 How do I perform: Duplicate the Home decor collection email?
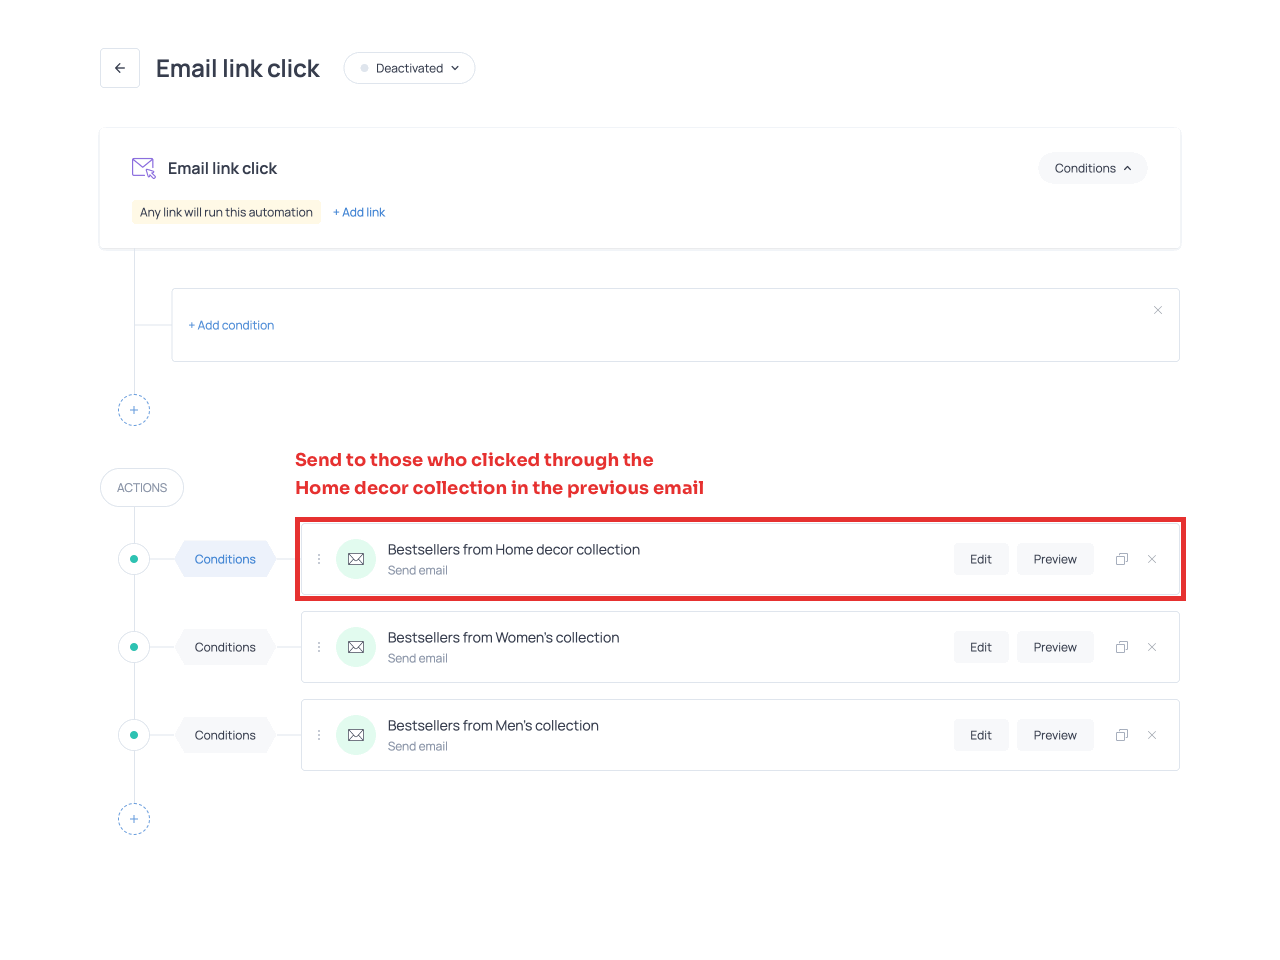pos(1122,559)
